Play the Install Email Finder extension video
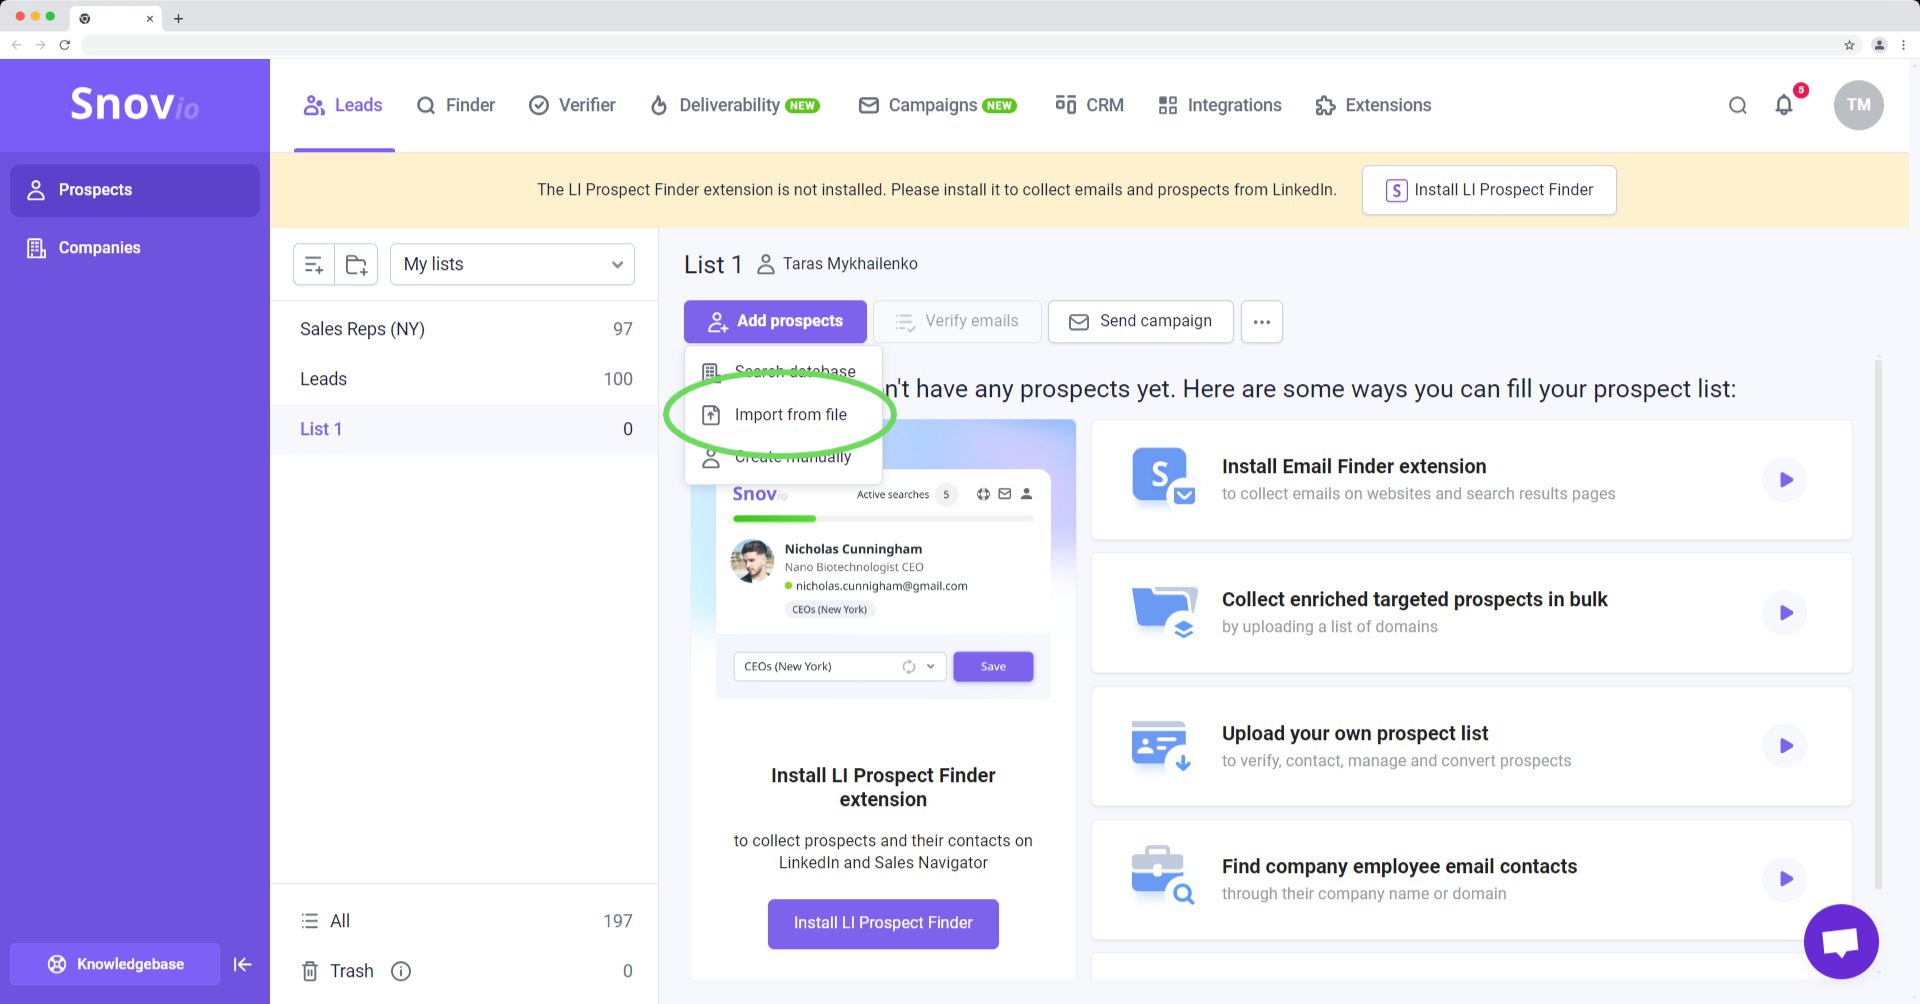1920x1004 pixels. (x=1785, y=480)
